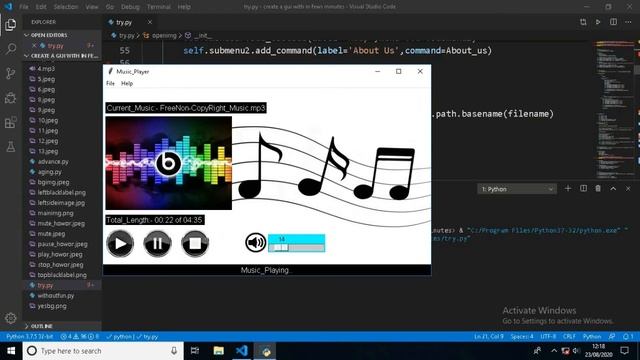Switch to the try.py editor tab

[124, 22]
